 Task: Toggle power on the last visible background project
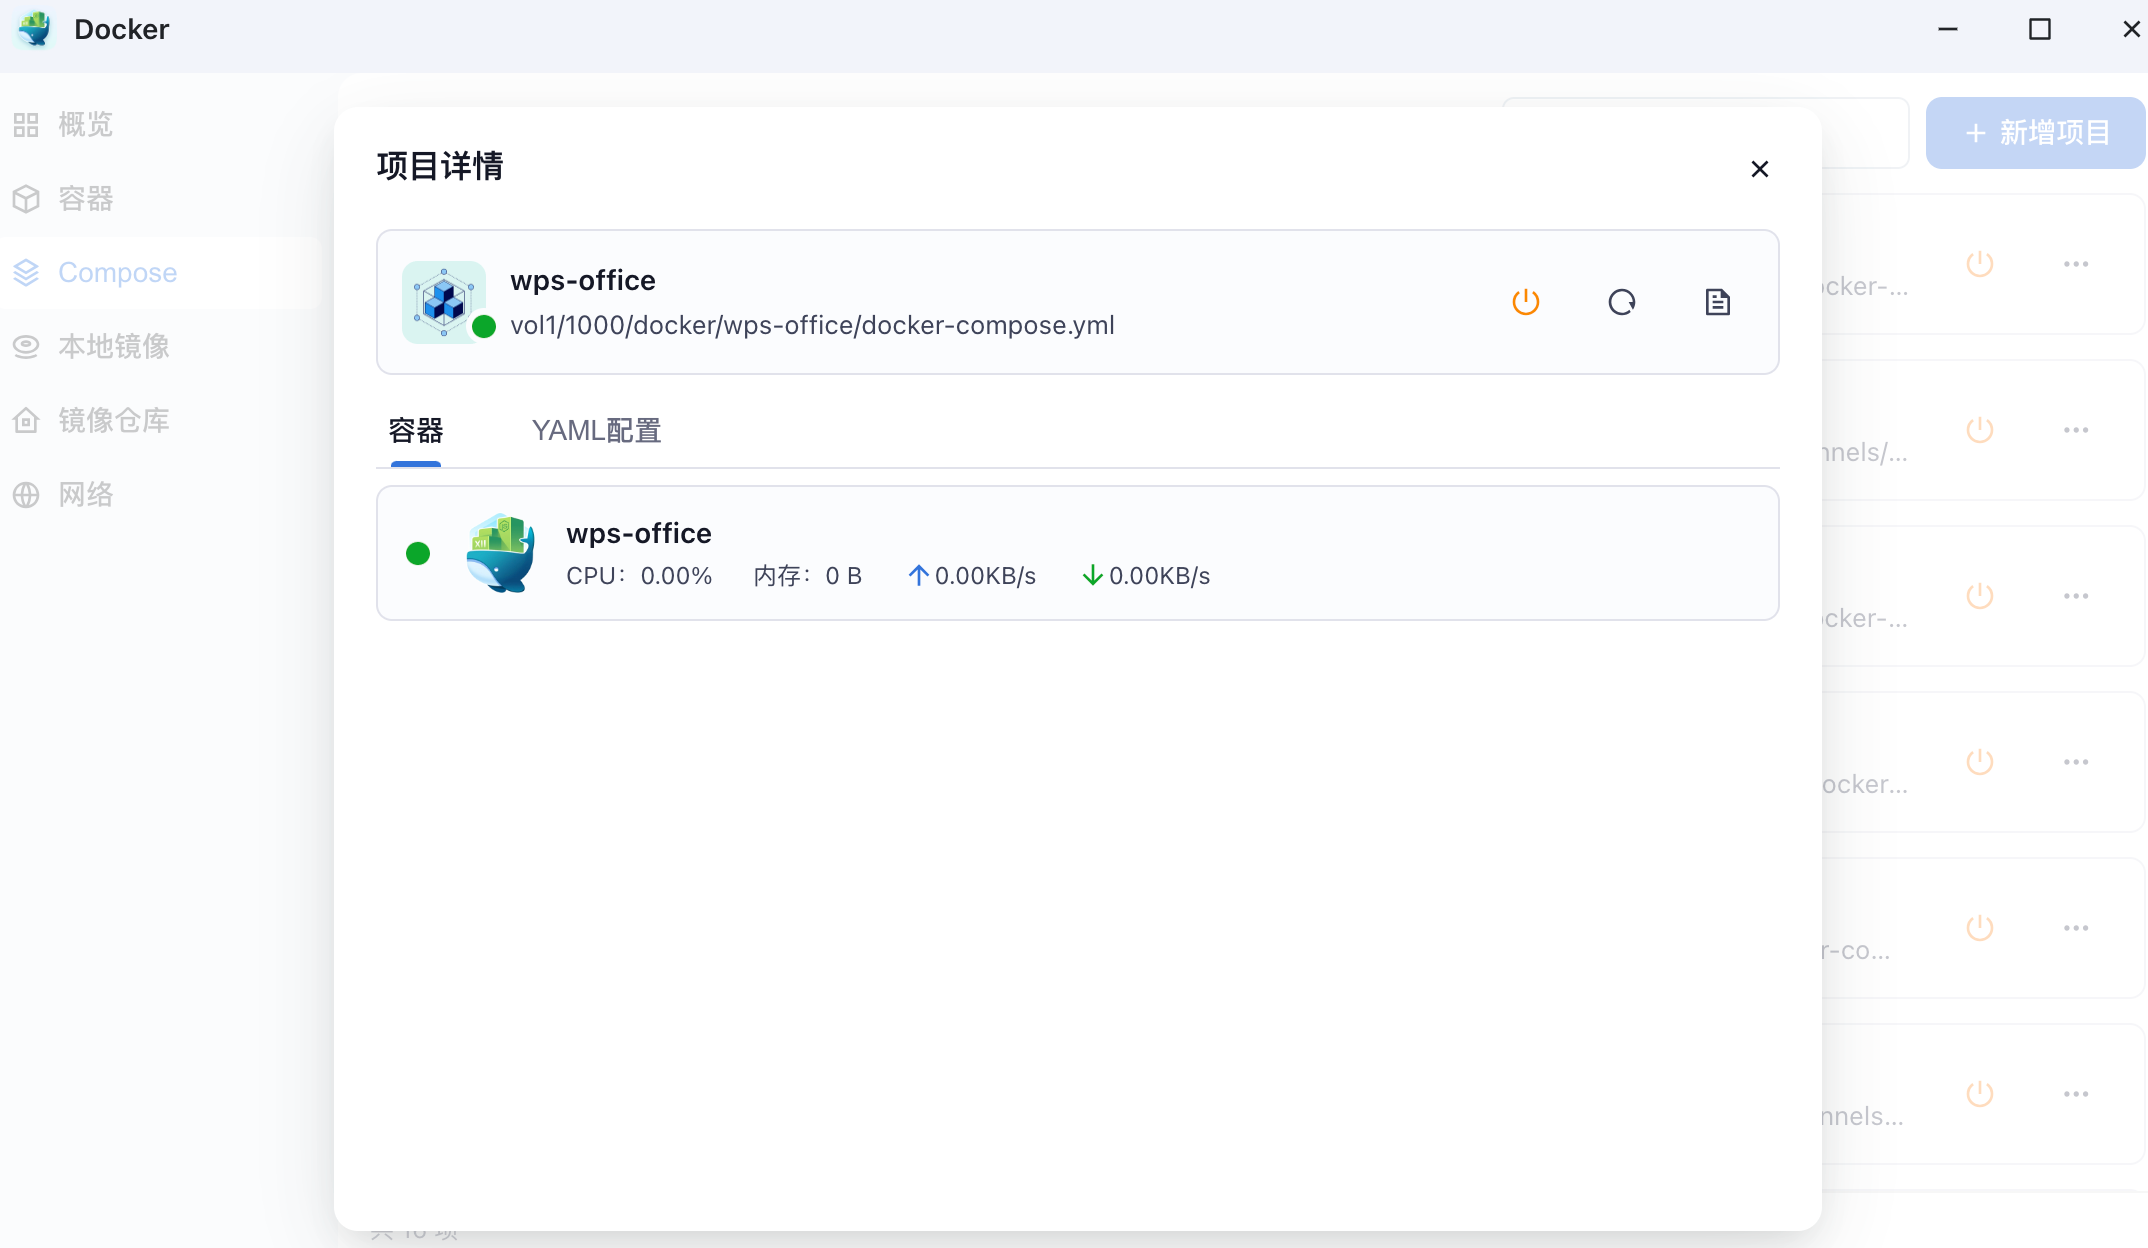coord(1979,1094)
